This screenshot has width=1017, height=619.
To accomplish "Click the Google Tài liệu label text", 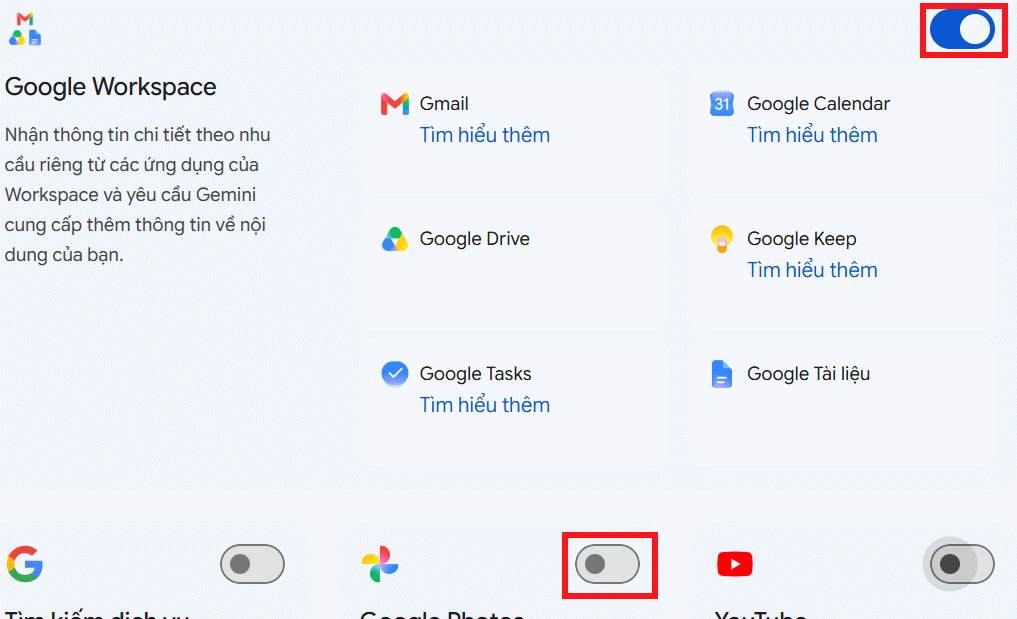I will tap(809, 374).
